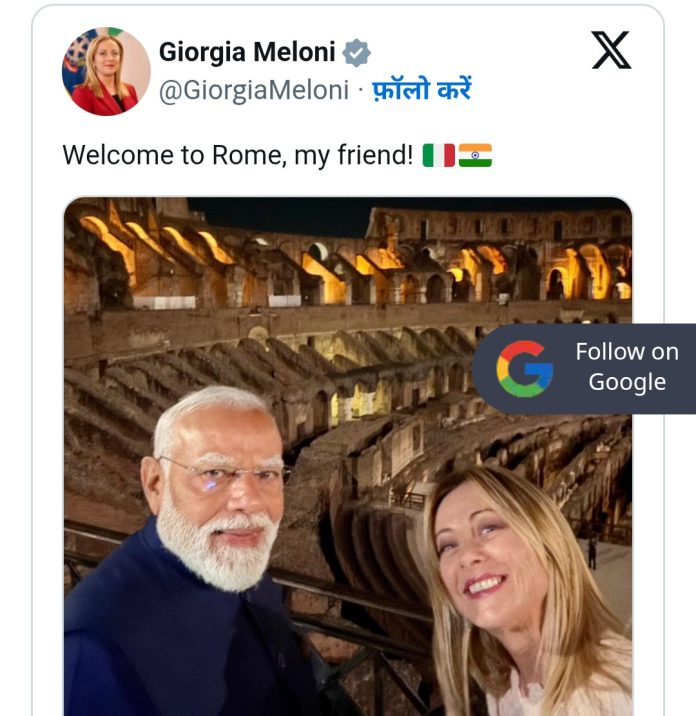The image size is (696, 716).
Task: Click the "Follow on Google" text label
Action: tap(627, 367)
